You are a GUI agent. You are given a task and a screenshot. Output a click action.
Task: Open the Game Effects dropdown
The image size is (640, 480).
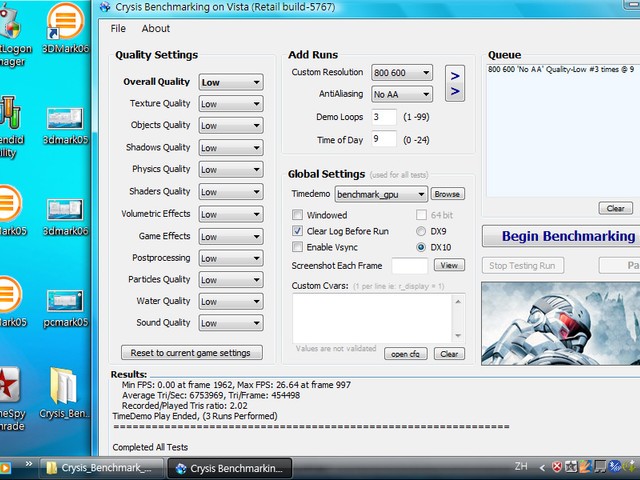(231, 236)
